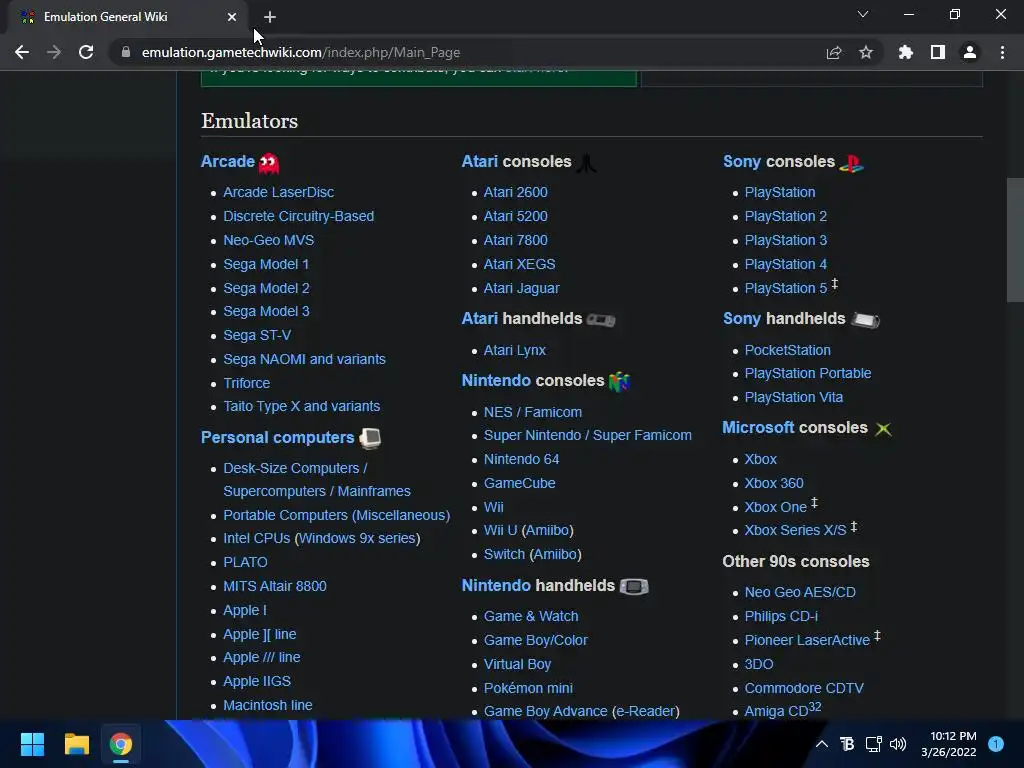The height and width of the screenshot is (768, 1024).
Task: Open the network status icon
Action: click(x=873, y=744)
